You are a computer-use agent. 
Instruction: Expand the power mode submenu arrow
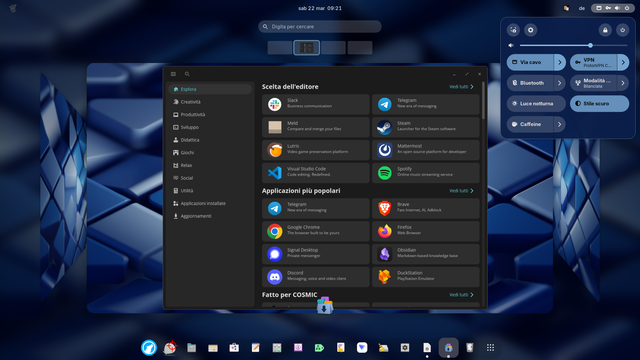click(623, 83)
